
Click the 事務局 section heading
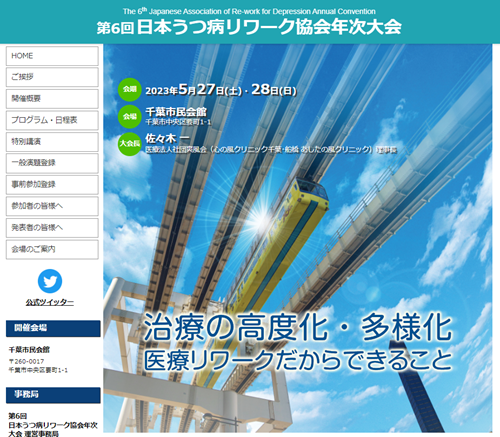click(x=53, y=395)
